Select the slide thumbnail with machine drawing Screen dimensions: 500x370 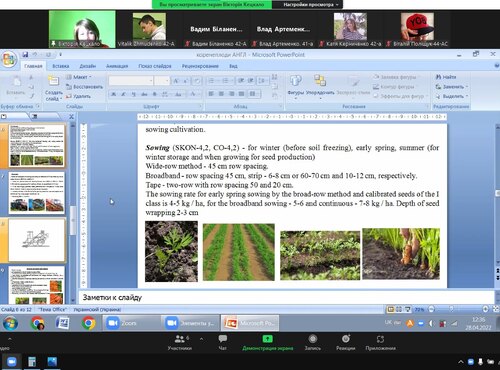36,240
